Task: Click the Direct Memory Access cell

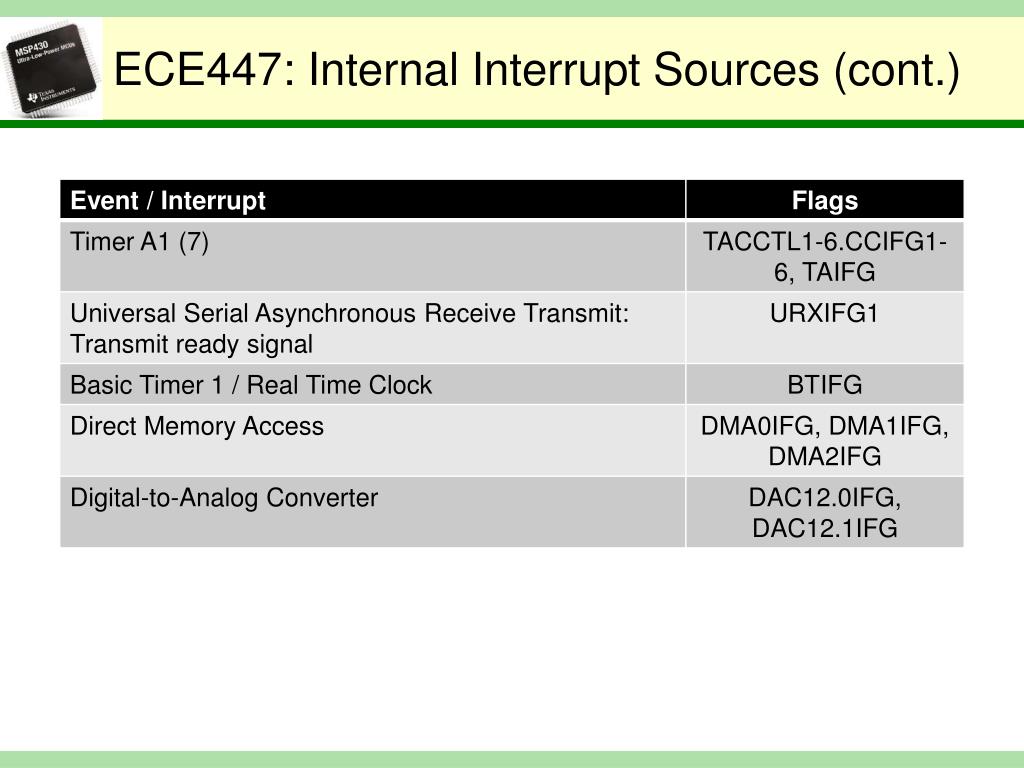Action: click(373, 441)
